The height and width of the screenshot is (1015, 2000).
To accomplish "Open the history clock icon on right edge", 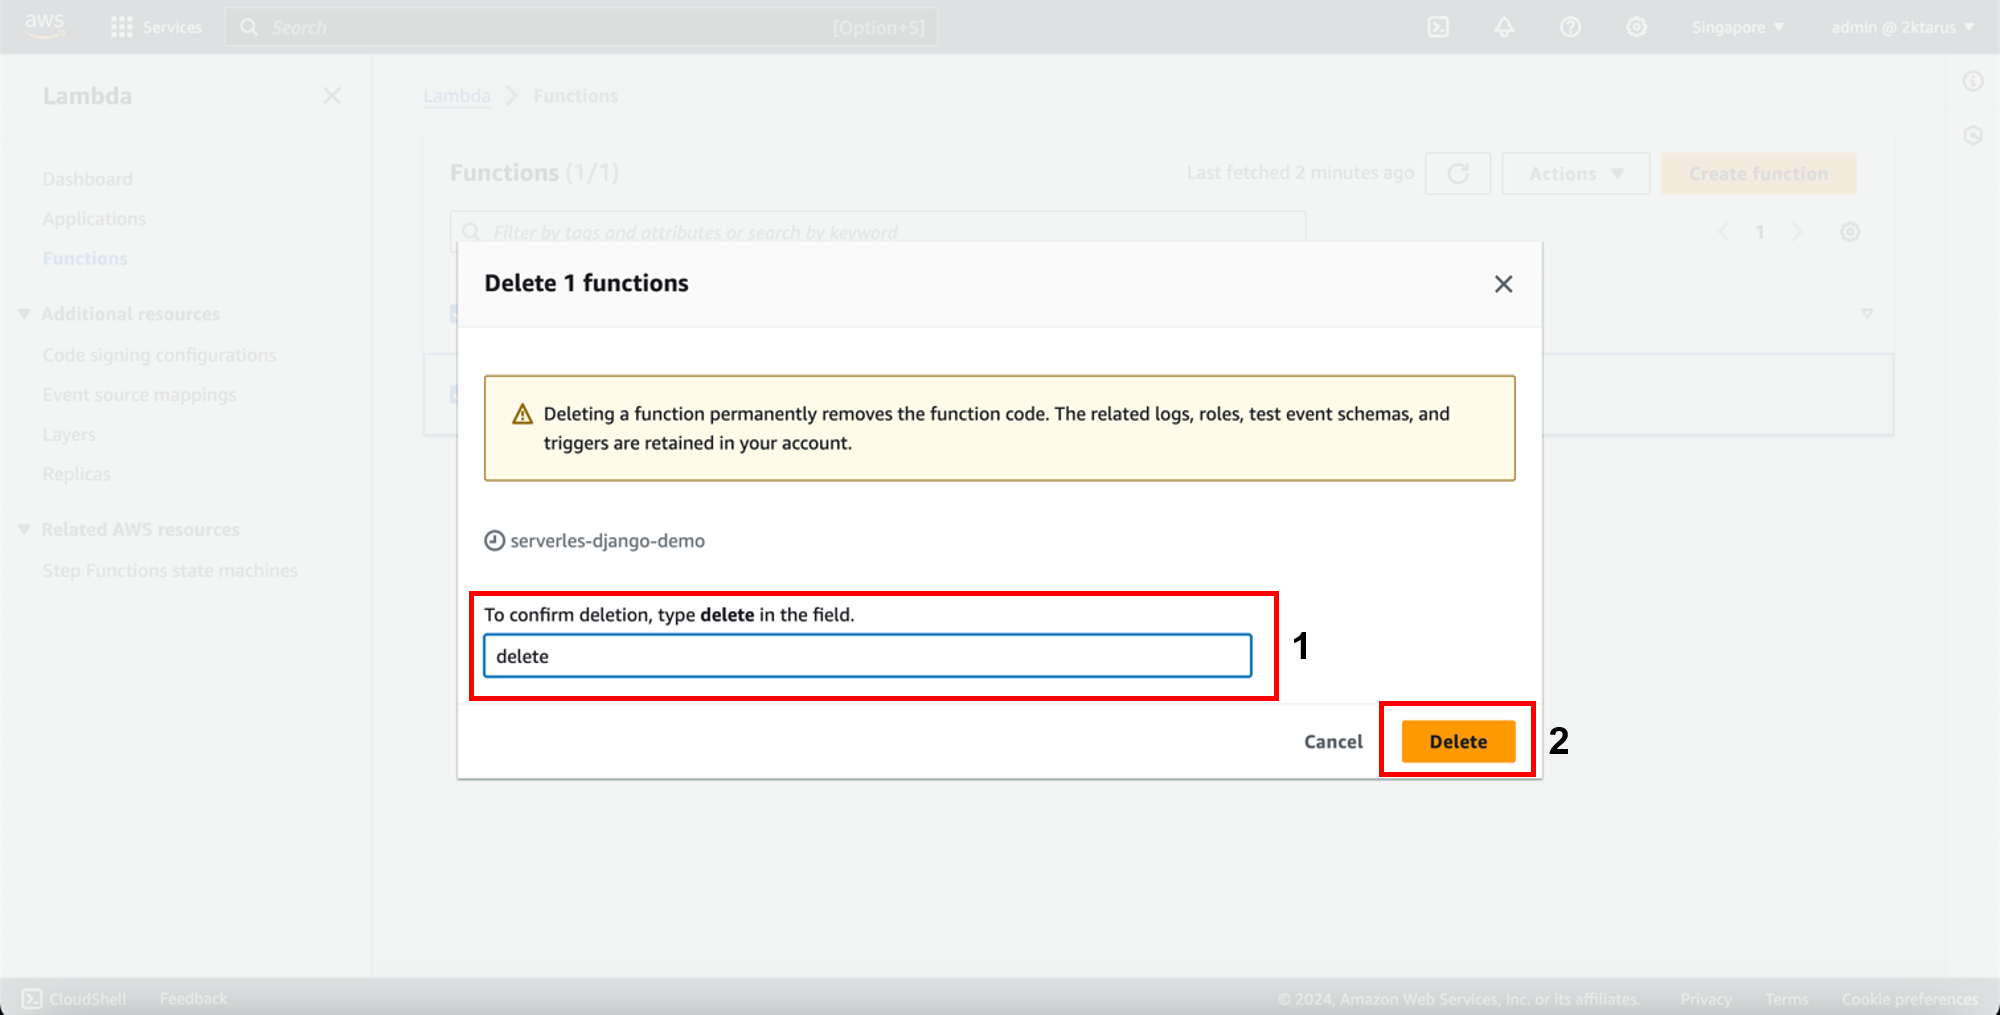I will point(1973,135).
